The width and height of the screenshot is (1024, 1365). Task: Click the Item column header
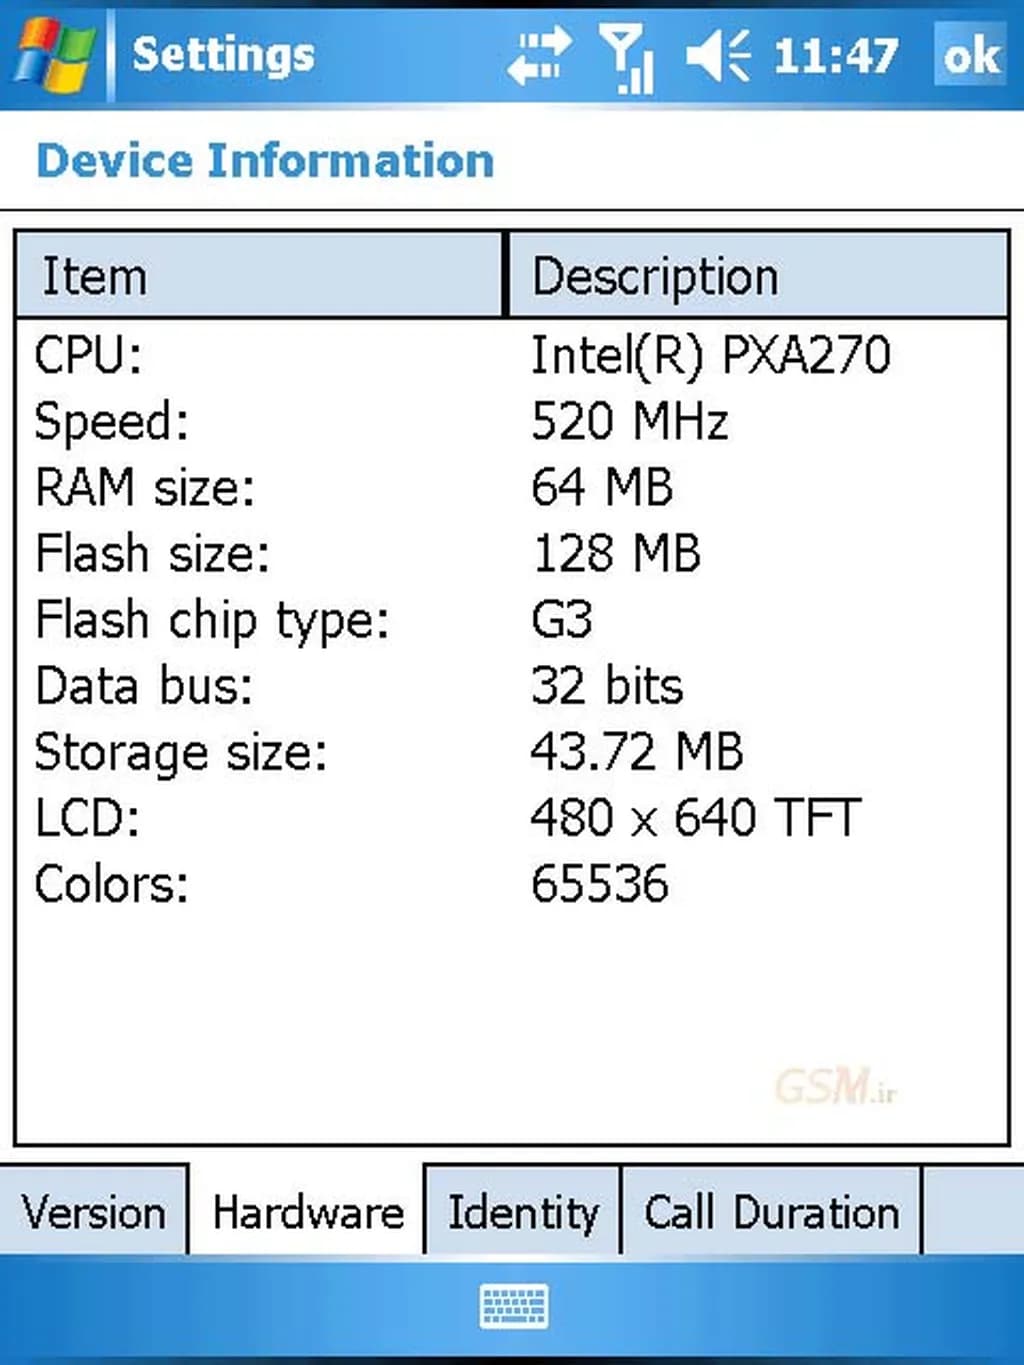click(x=258, y=276)
